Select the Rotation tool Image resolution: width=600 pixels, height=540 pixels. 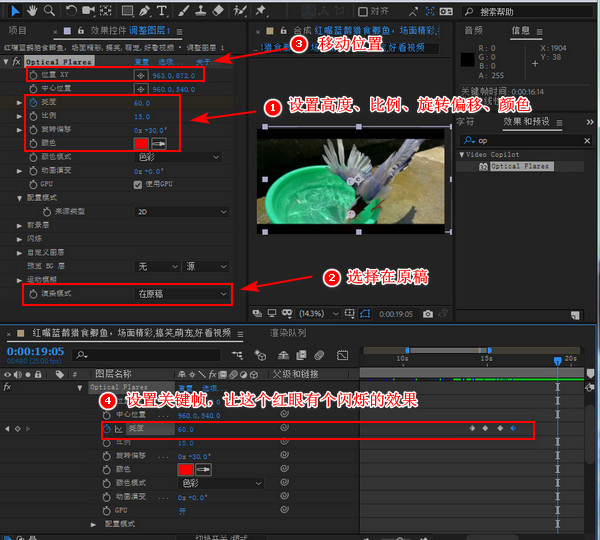click(x=71, y=11)
